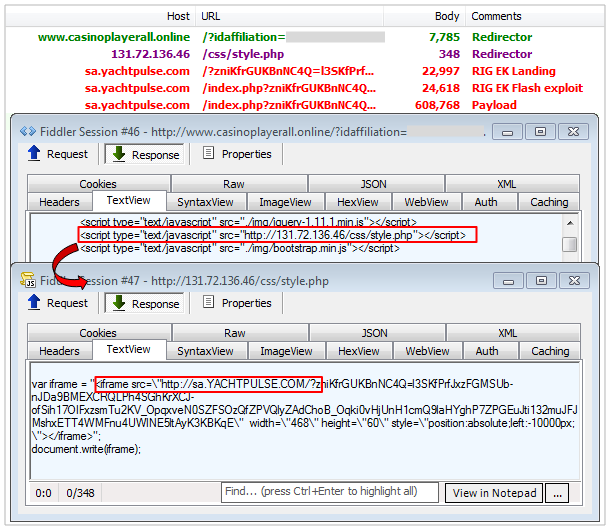
Task: Click the Request tab in Session #47 window
Action: click(57, 303)
